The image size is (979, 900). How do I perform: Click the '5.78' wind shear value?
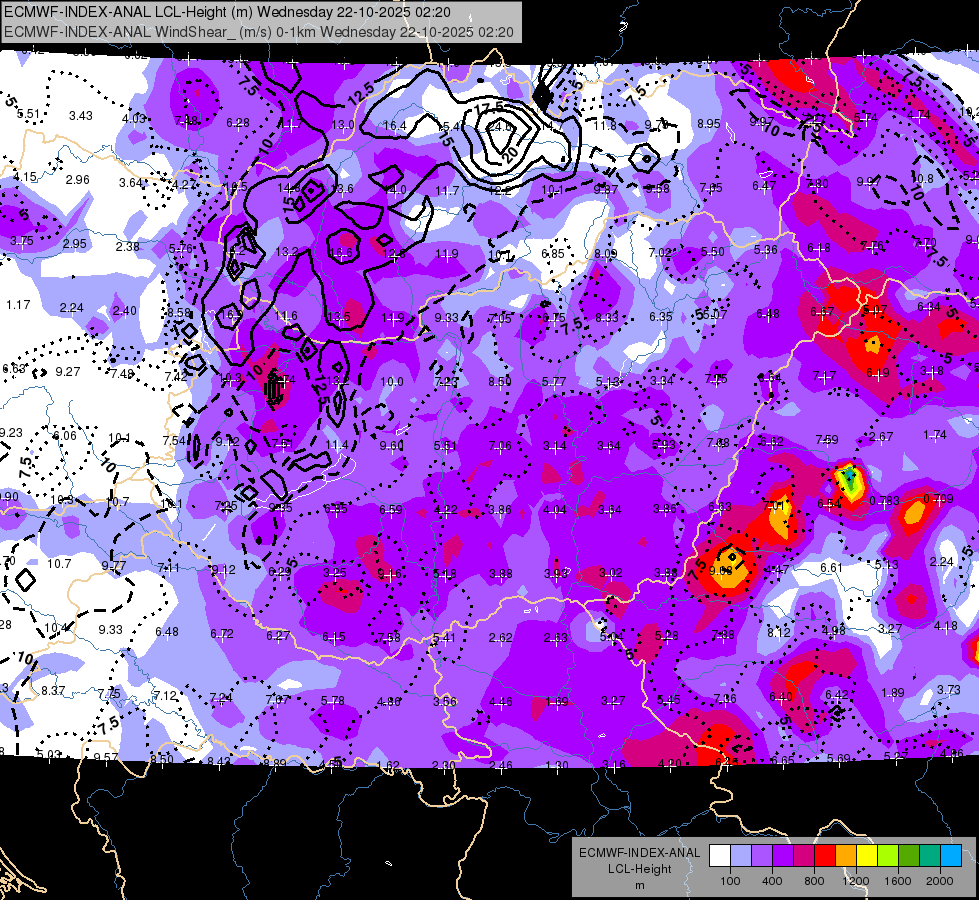tap(333, 701)
